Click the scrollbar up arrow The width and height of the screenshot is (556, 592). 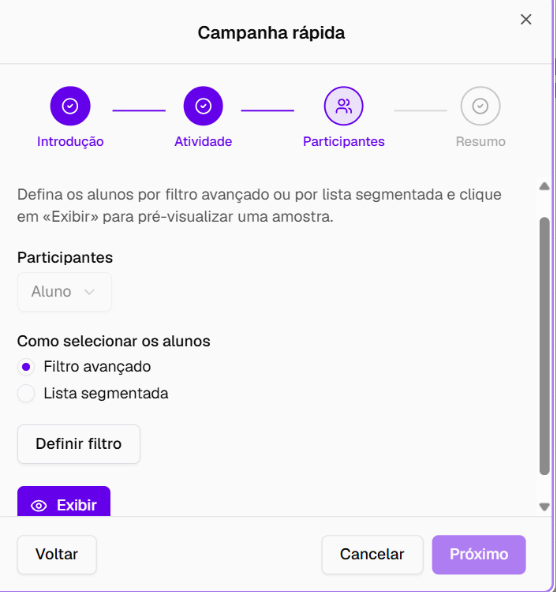pyautogui.click(x=544, y=186)
